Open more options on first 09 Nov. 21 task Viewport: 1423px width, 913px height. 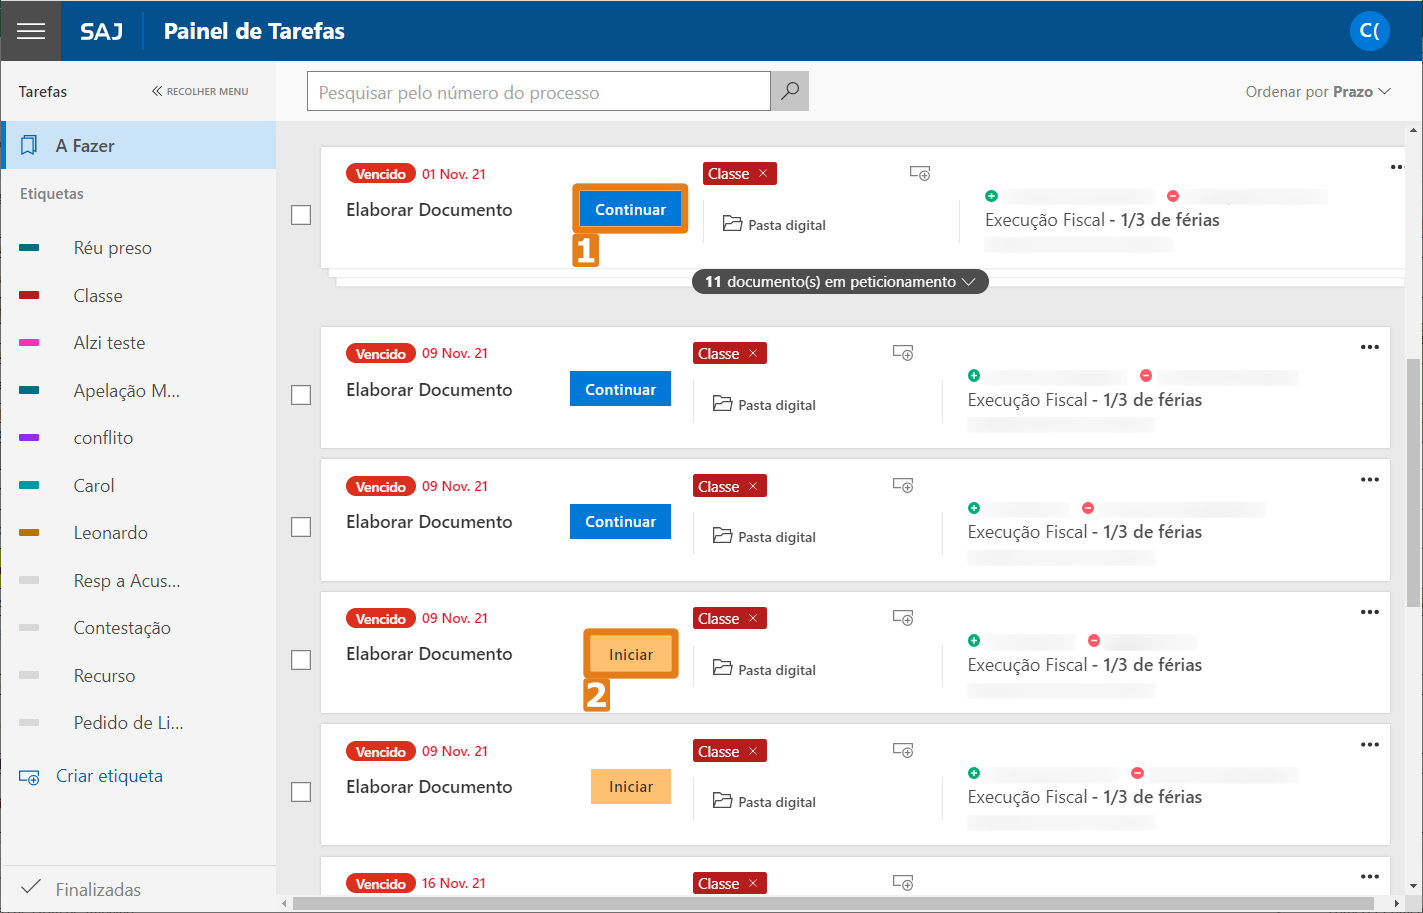[x=1370, y=347]
